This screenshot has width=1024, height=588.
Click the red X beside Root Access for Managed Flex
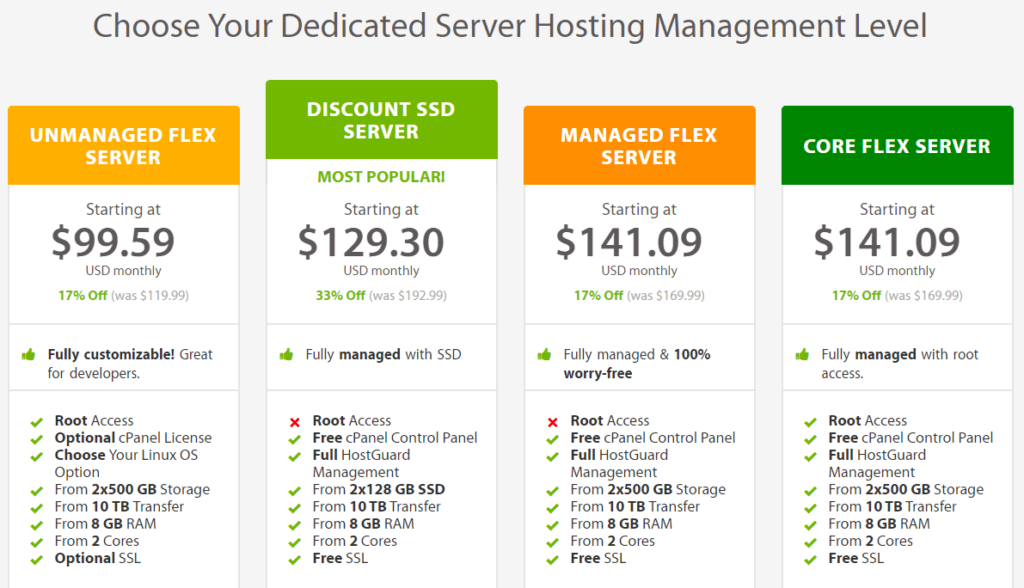(x=552, y=420)
